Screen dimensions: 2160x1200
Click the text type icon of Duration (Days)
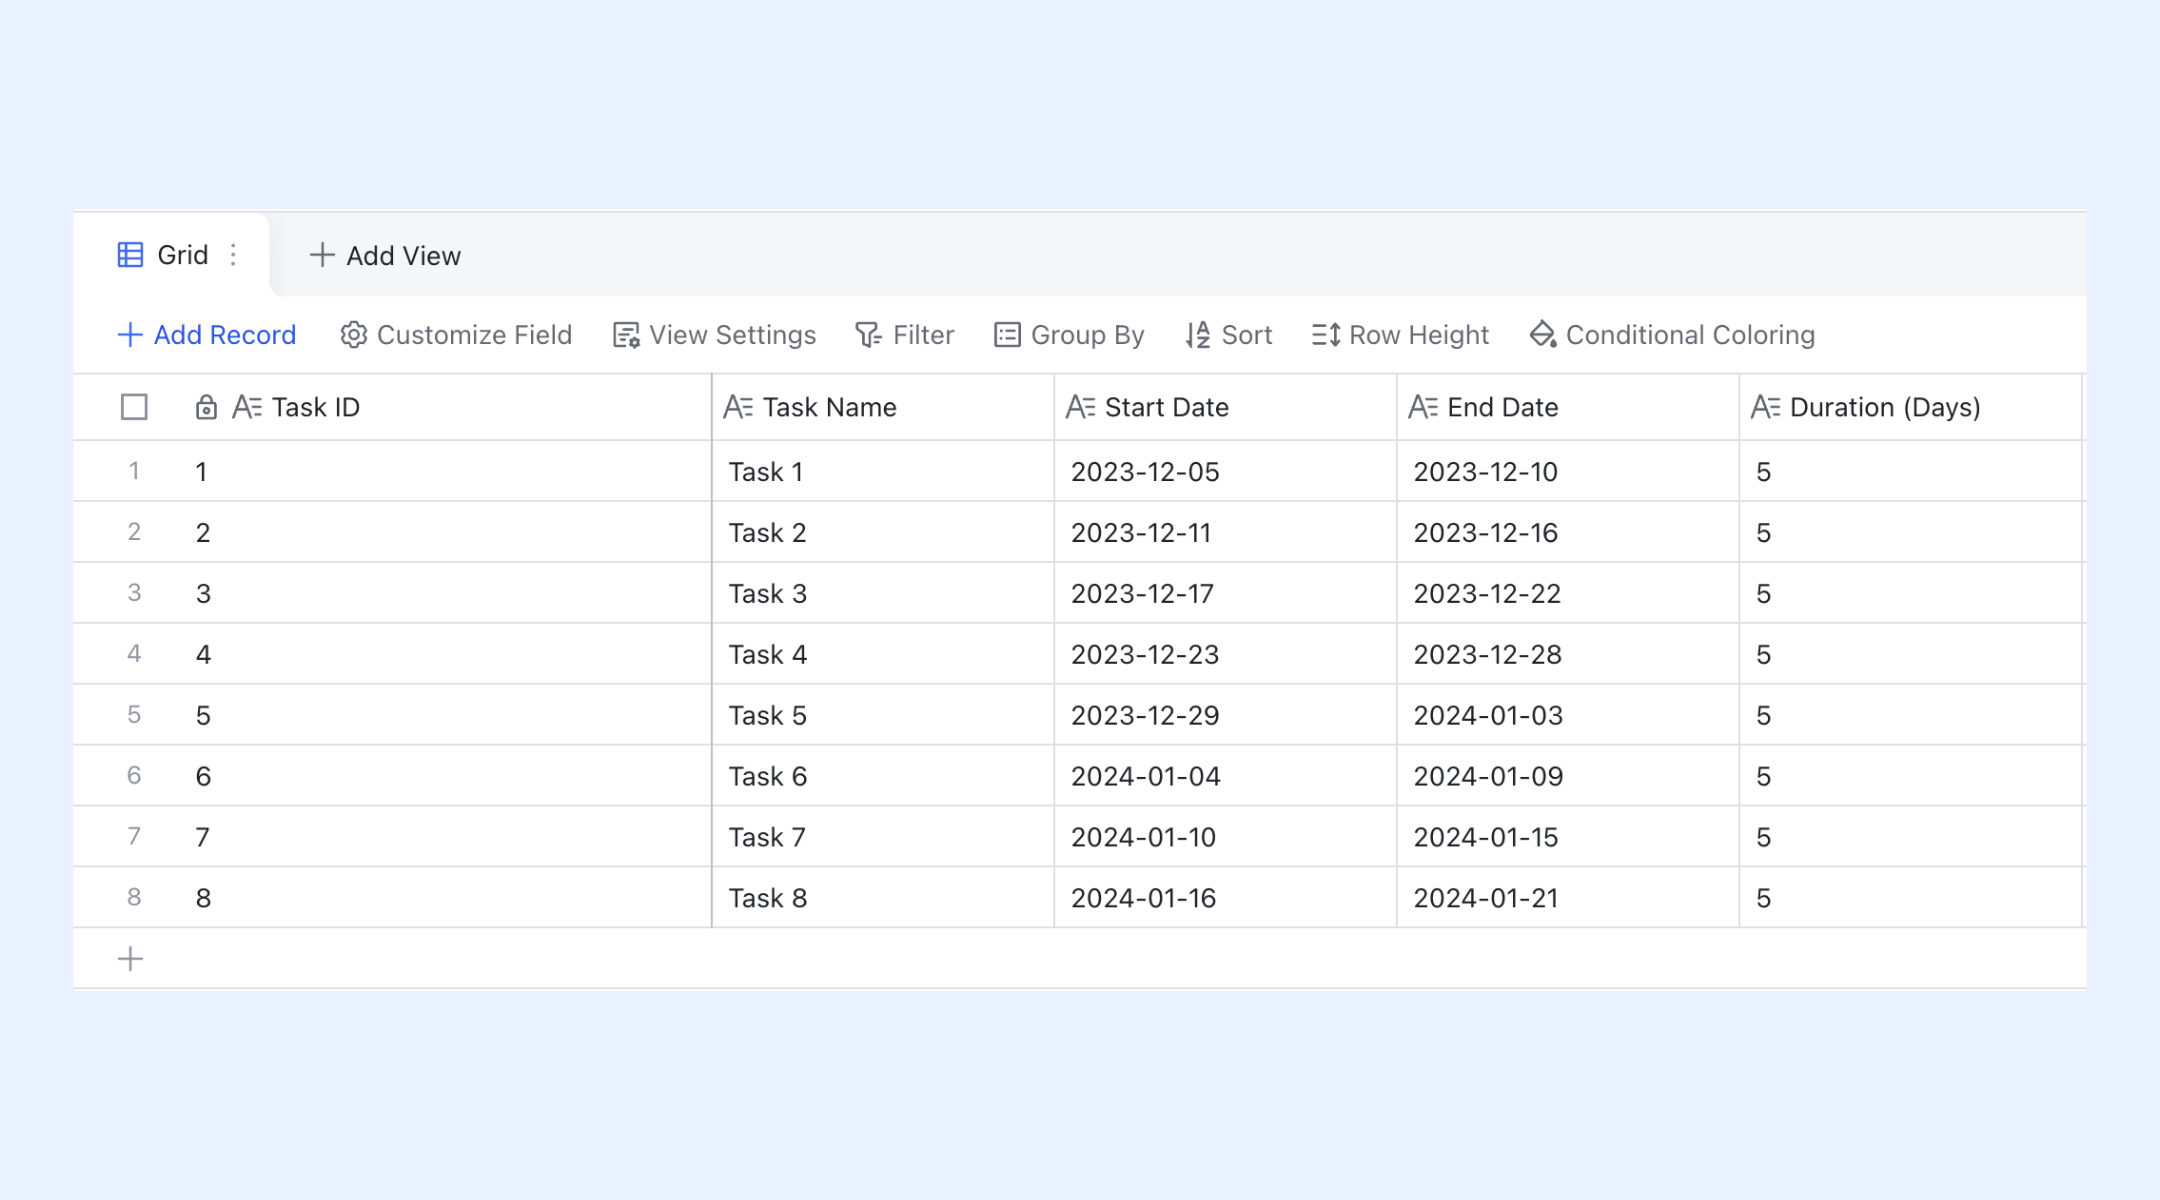click(1765, 407)
